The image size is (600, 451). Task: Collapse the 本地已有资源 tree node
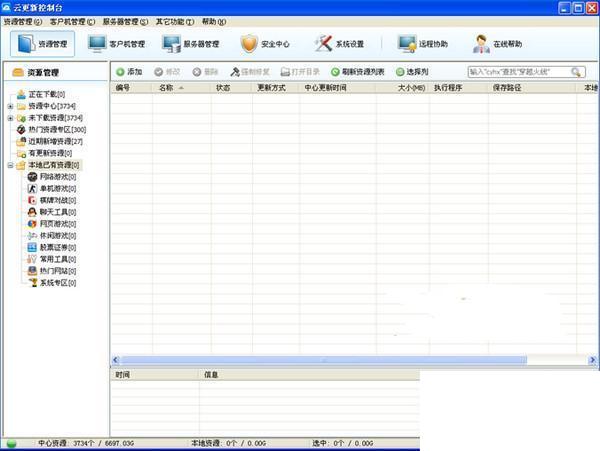tap(11, 165)
